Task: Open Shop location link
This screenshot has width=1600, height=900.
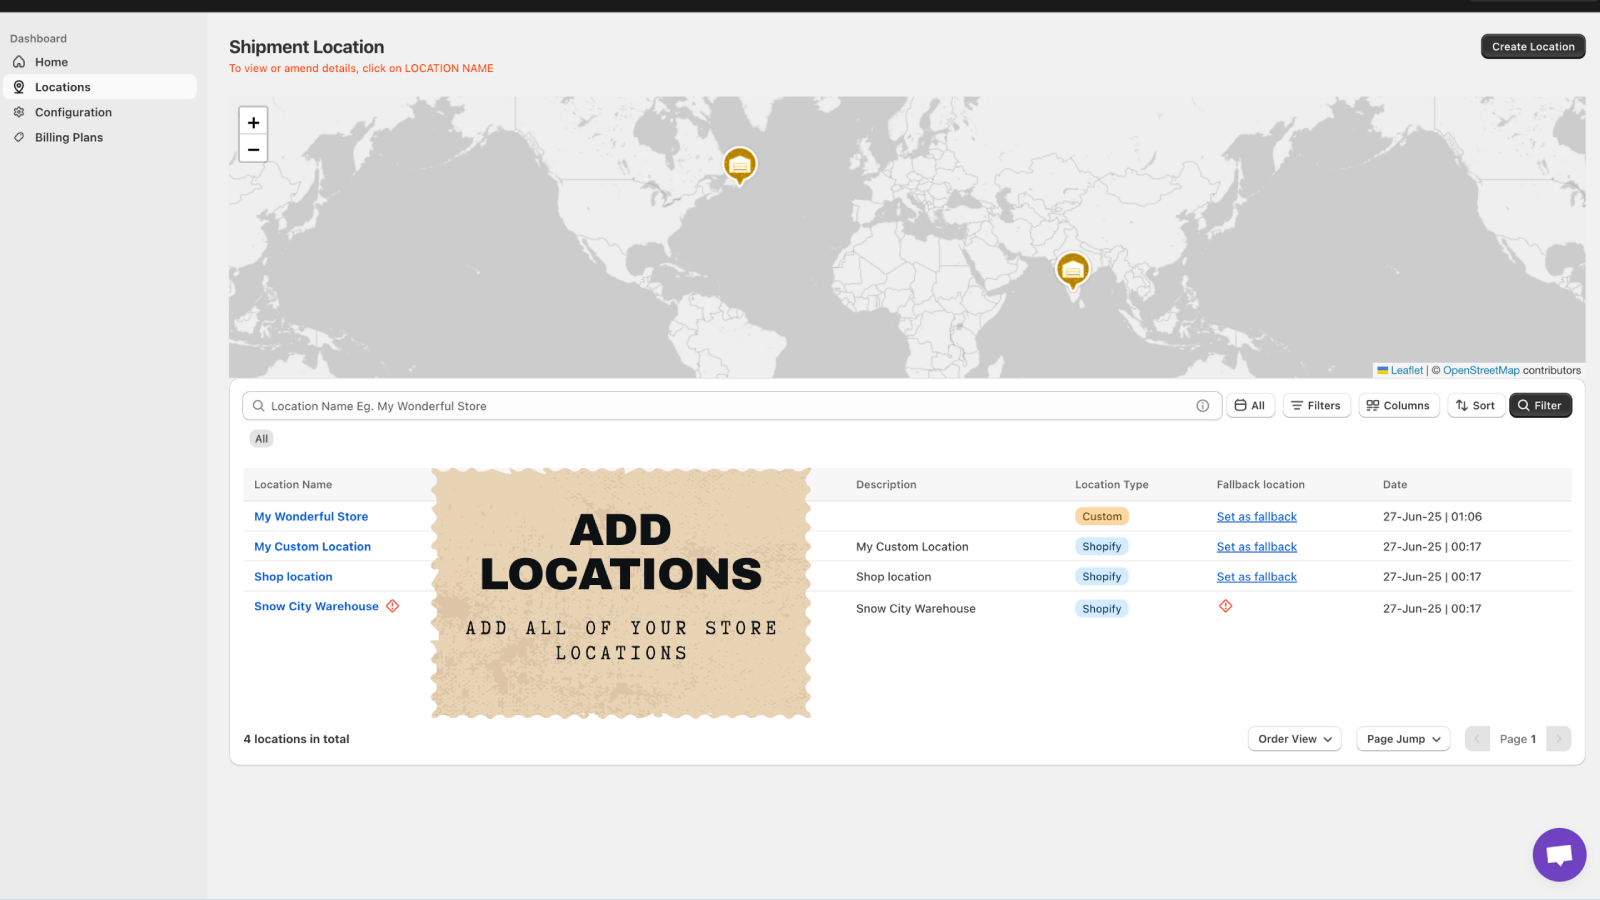Action: click(x=293, y=577)
